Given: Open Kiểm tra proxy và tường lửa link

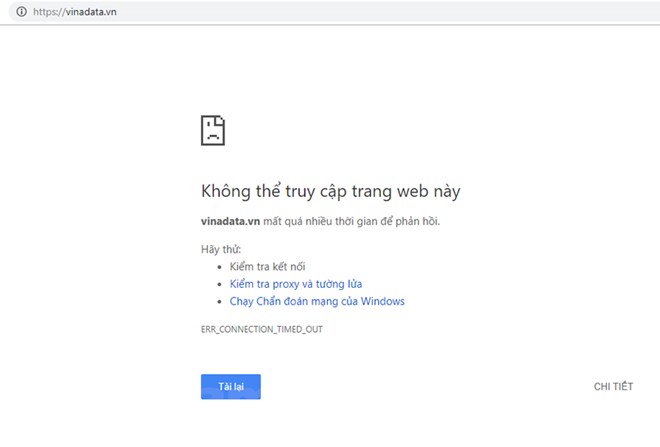Looking at the screenshot, I should point(296,284).
